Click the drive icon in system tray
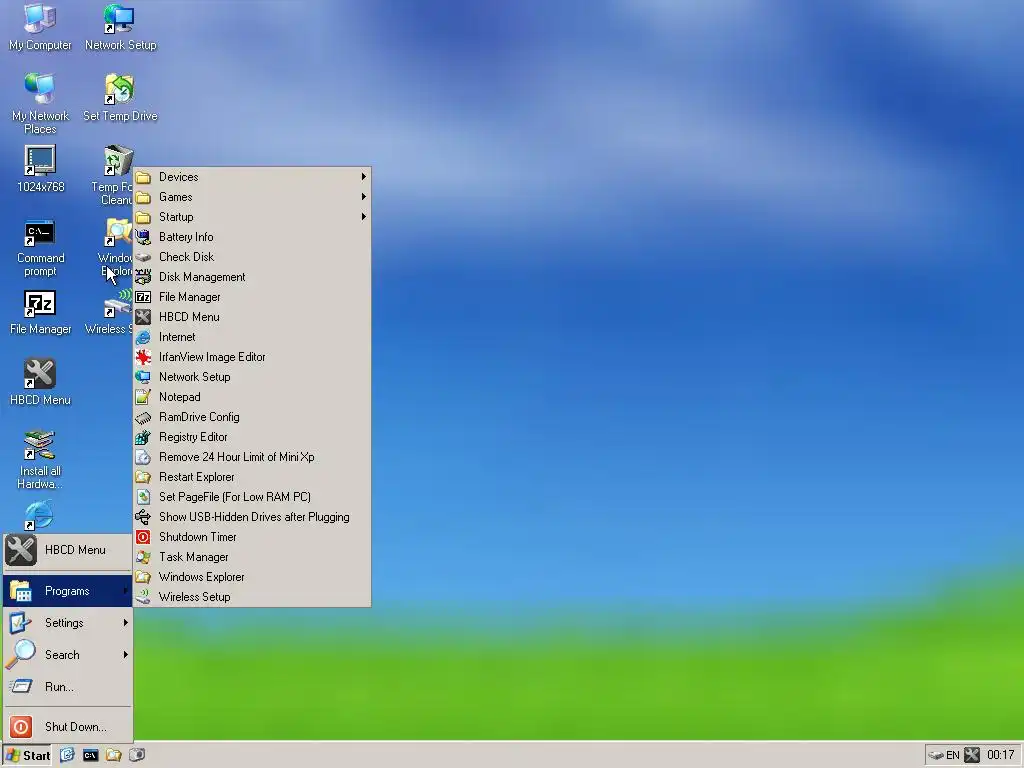This screenshot has height=768, width=1024. [936, 755]
